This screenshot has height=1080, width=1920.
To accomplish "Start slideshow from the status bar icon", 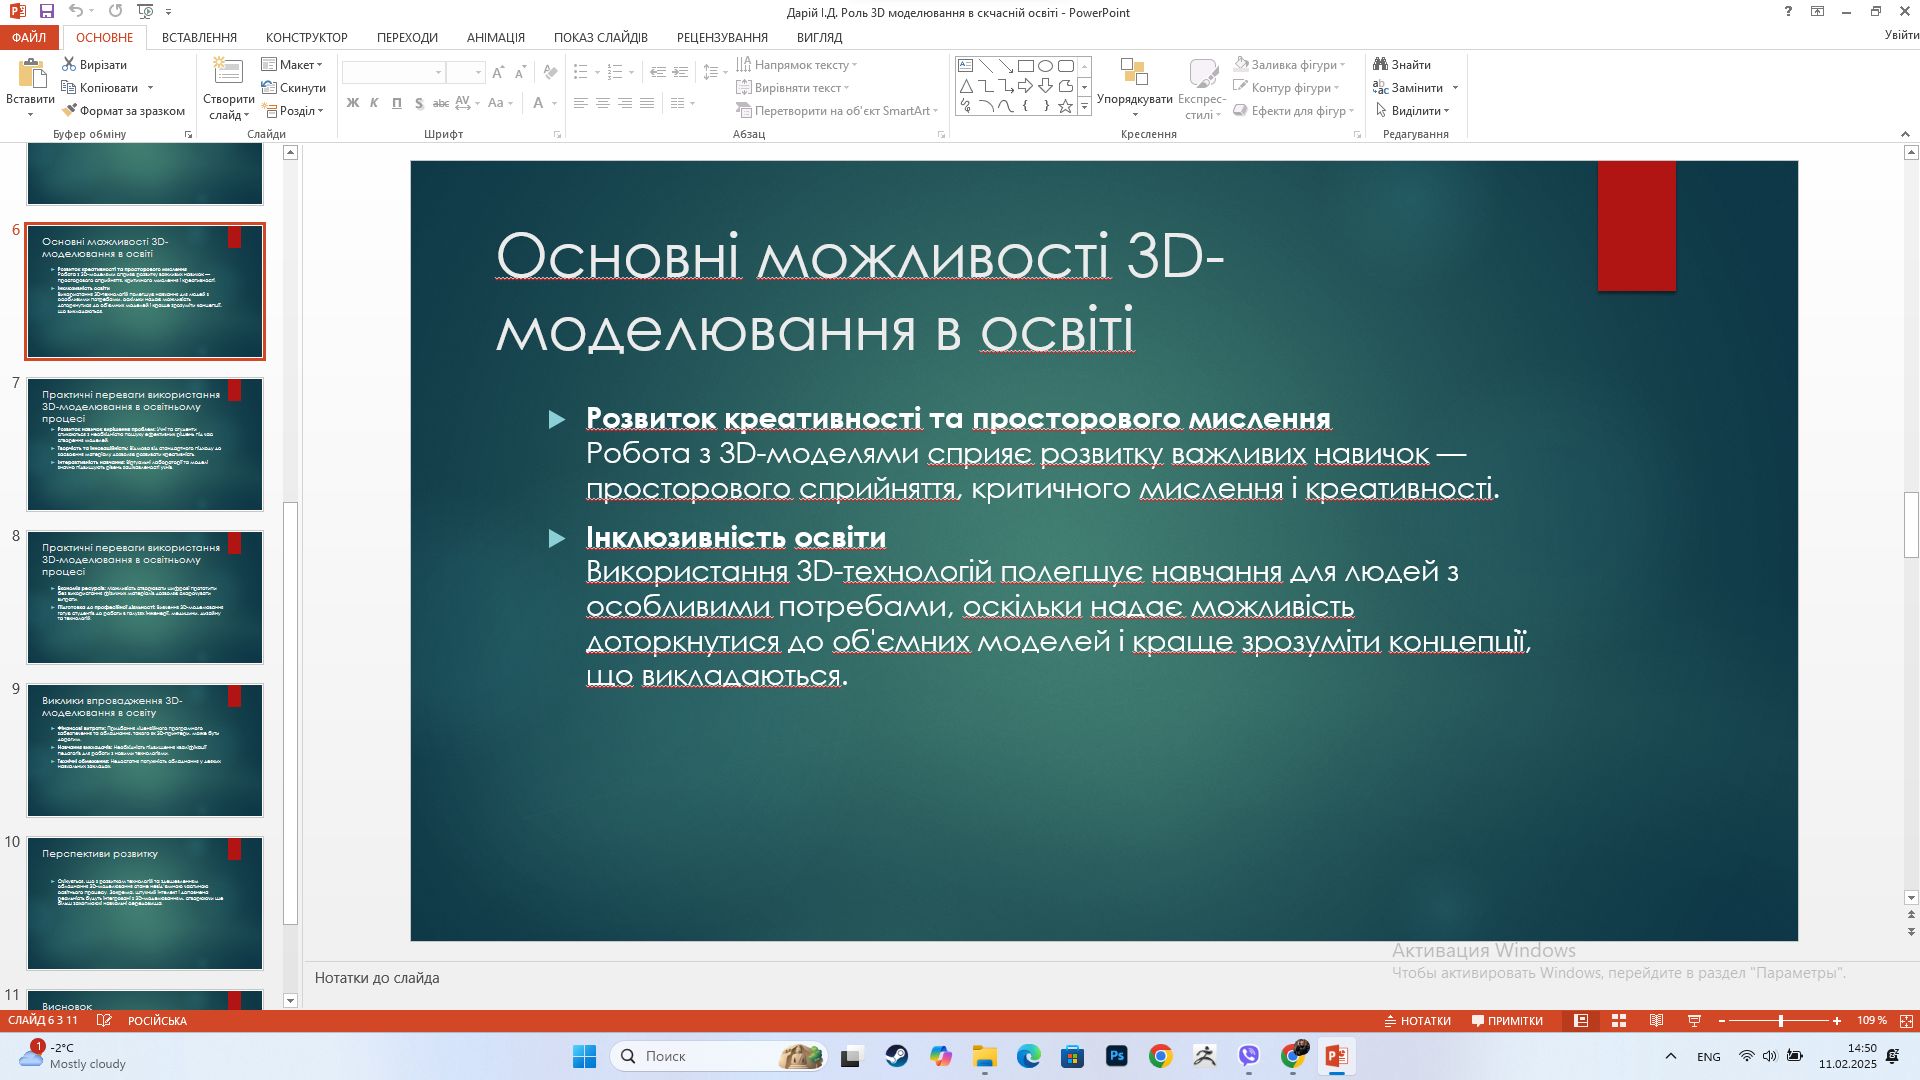I will coord(1695,1021).
